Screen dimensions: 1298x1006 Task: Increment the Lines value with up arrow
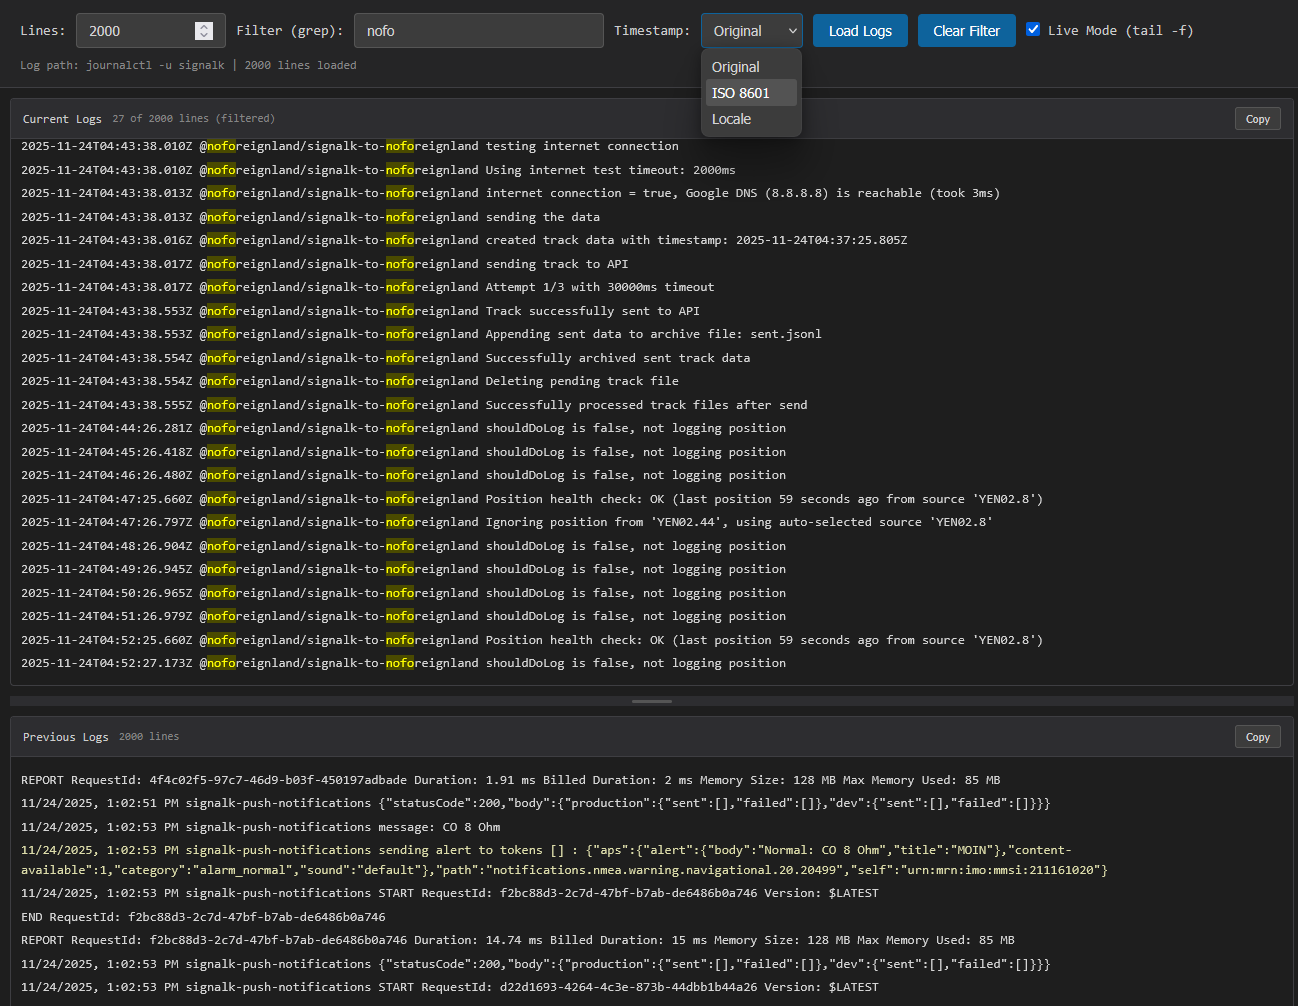click(x=204, y=26)
